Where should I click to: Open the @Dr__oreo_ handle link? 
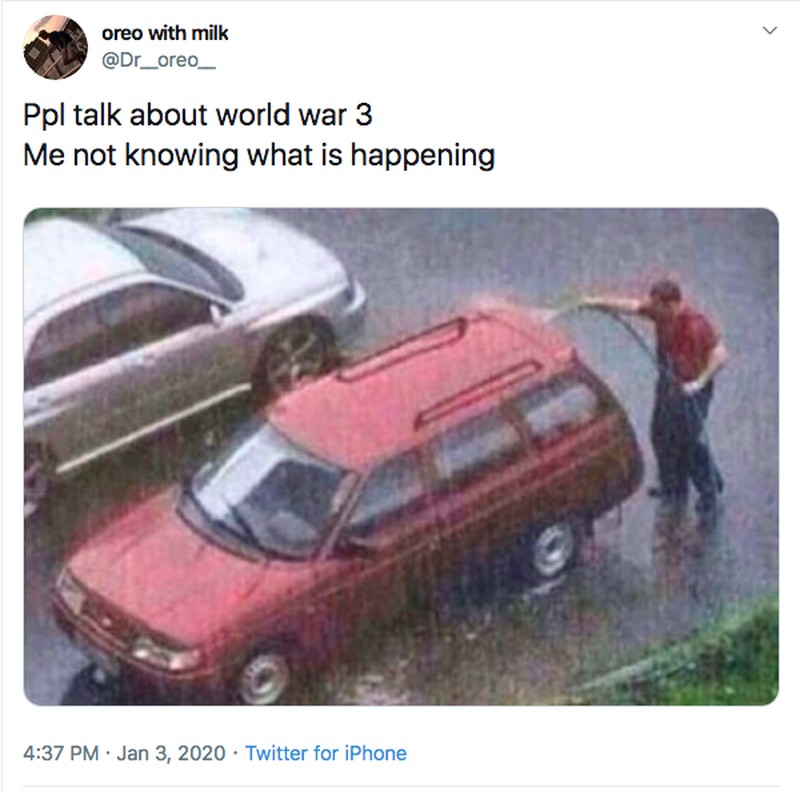[159, 60]
